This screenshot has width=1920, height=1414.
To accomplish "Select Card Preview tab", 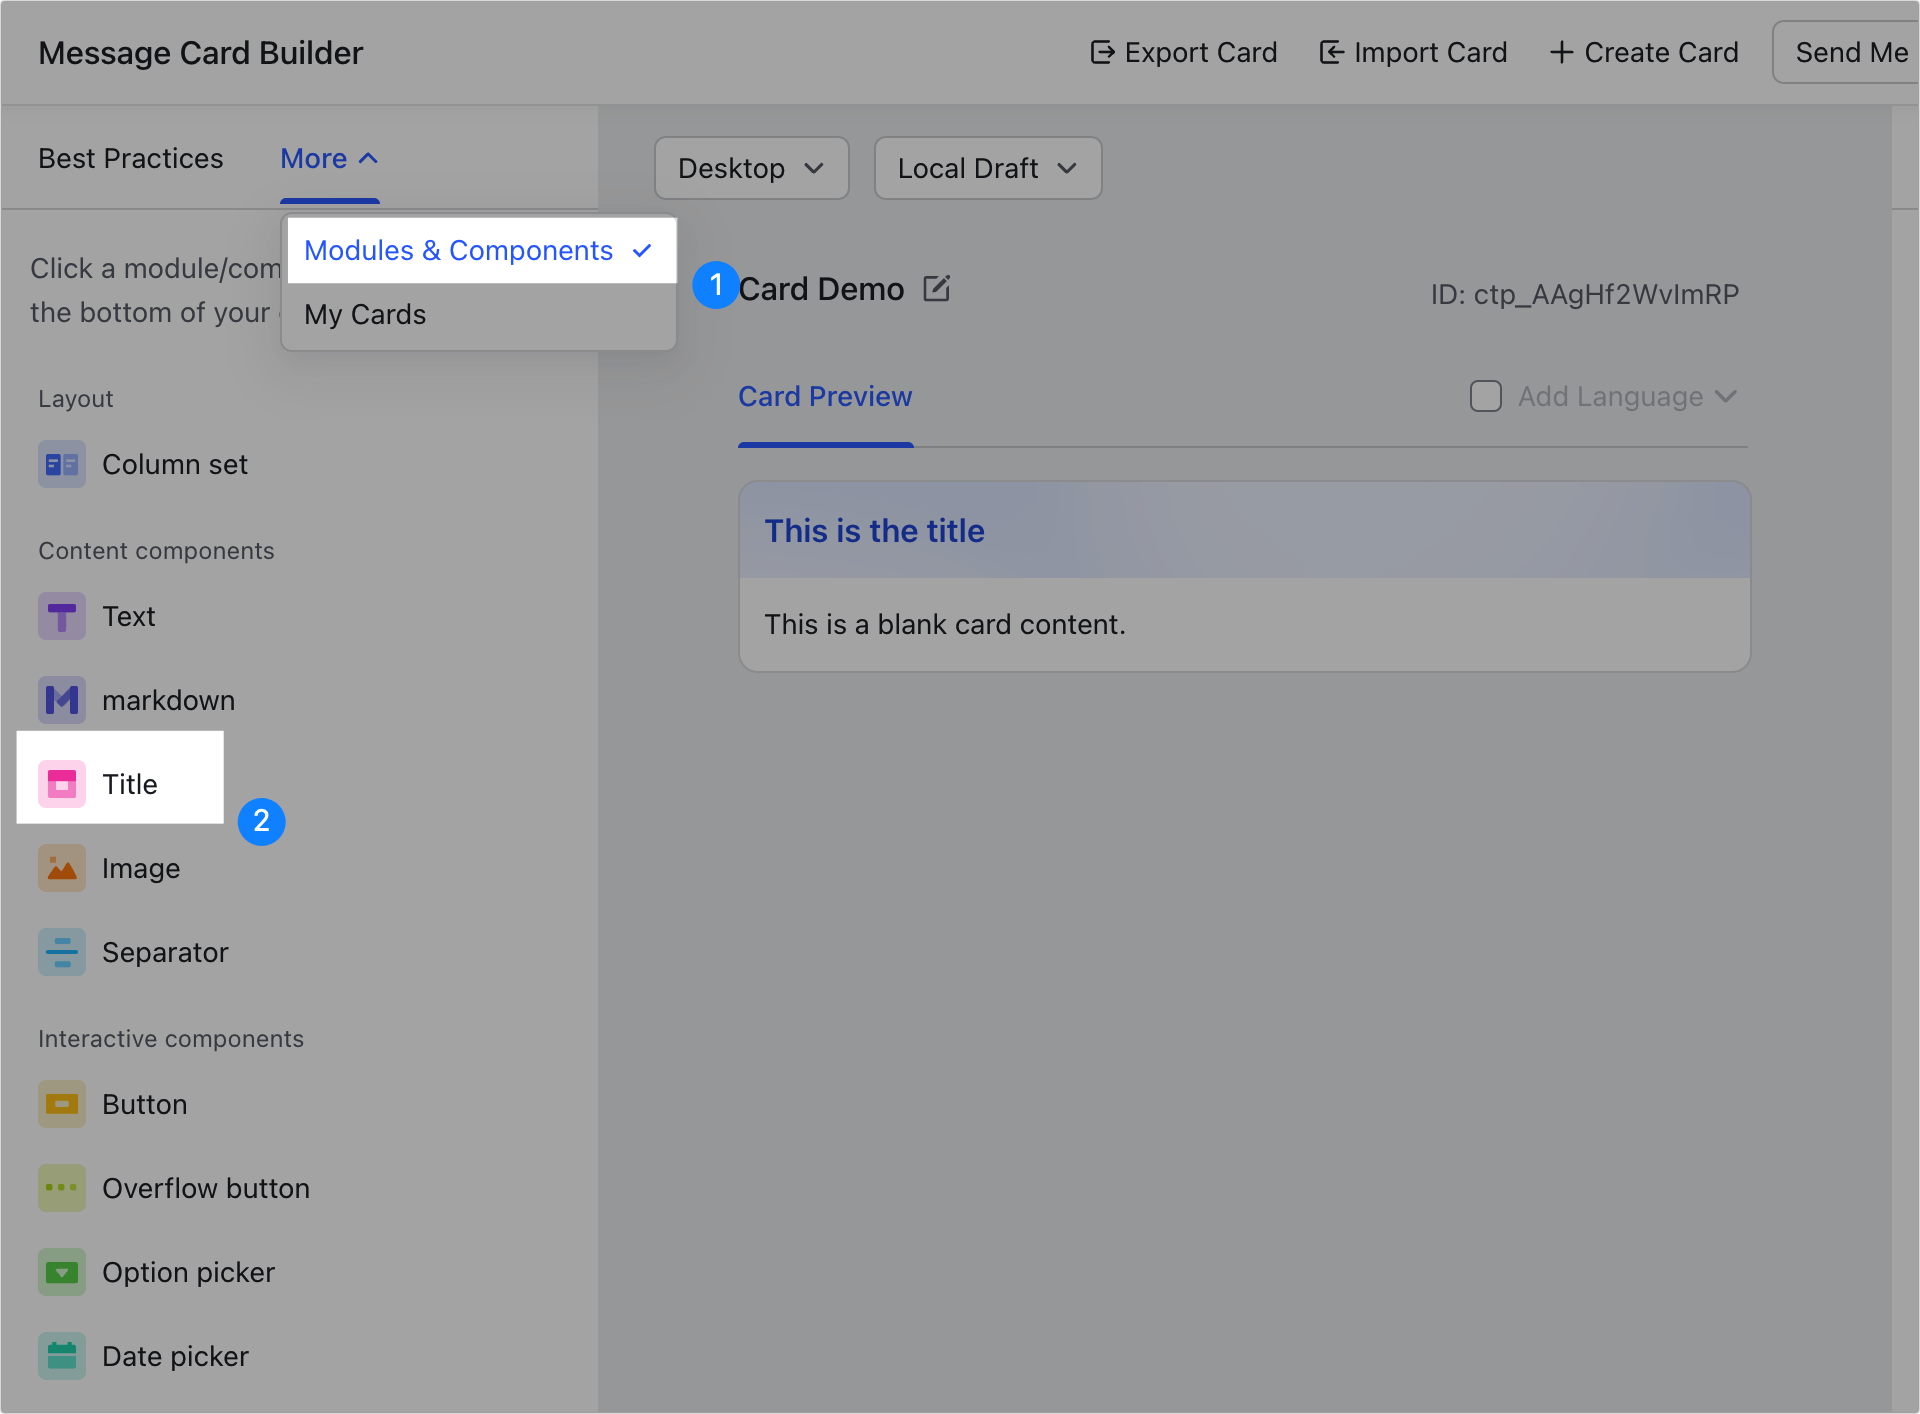I will pyautogui.click(x=826, y=396).
